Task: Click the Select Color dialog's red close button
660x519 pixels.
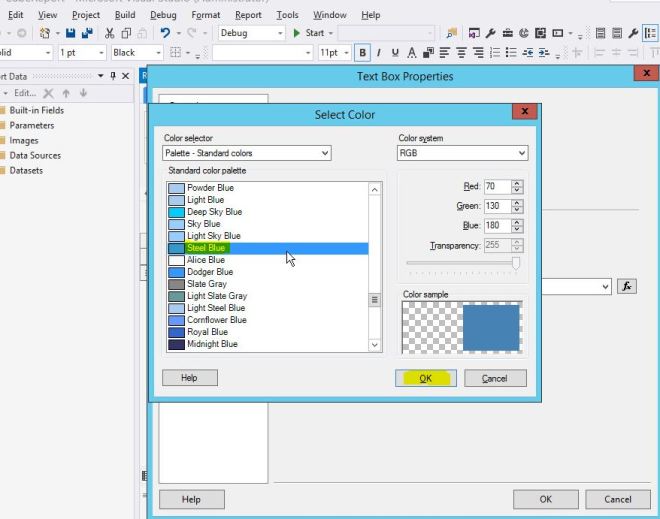Action: 519,114
